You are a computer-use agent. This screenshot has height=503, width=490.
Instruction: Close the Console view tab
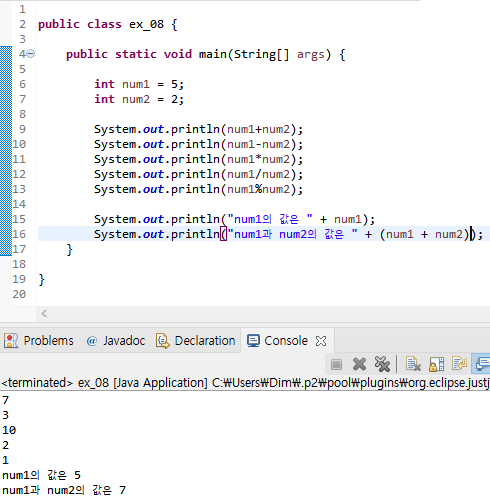(x=321, y=341)
